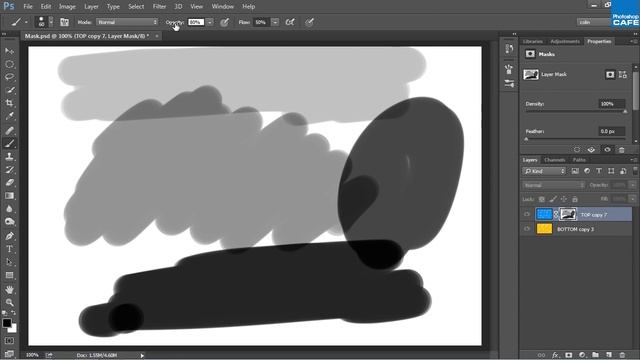Select the Healing Brush tool
This screenshot has width=640, height=360.
[9, 131]
